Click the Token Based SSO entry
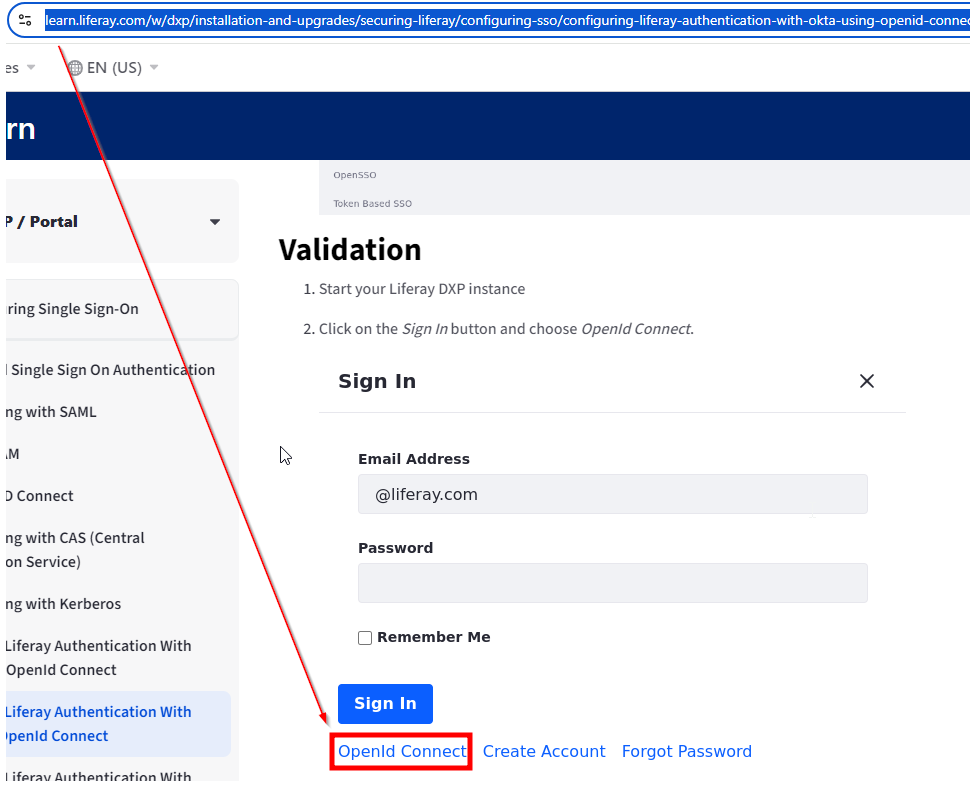This screenshot has width=980, height=793. (372, 204)
